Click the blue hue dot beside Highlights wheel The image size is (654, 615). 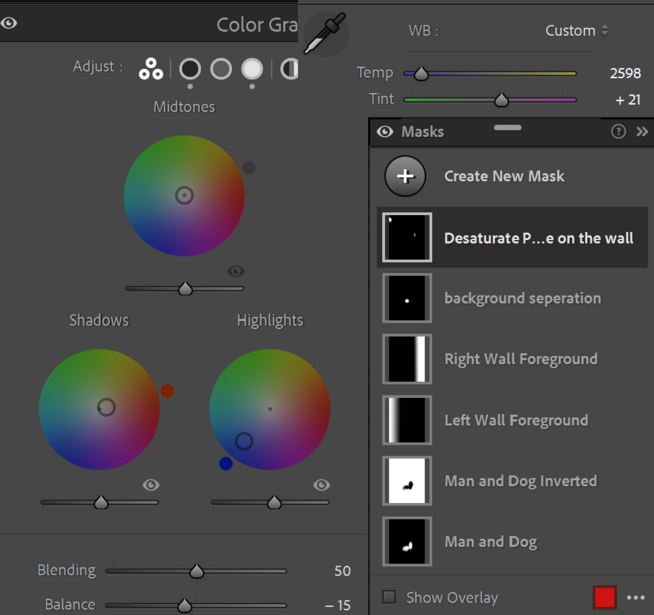[x=226, y=464]
